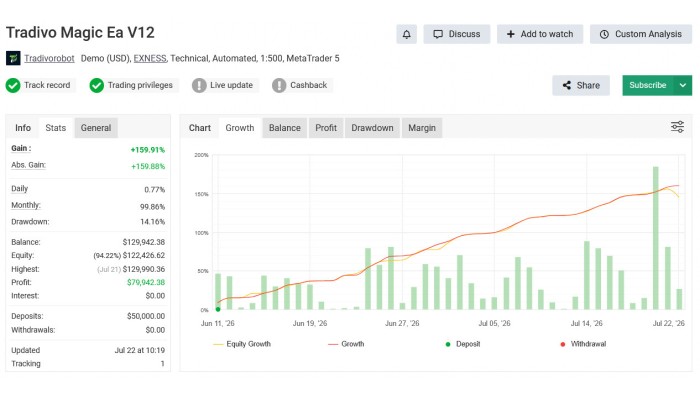
Task: Click the notification bell icon
Action: [x=406, y=34]
